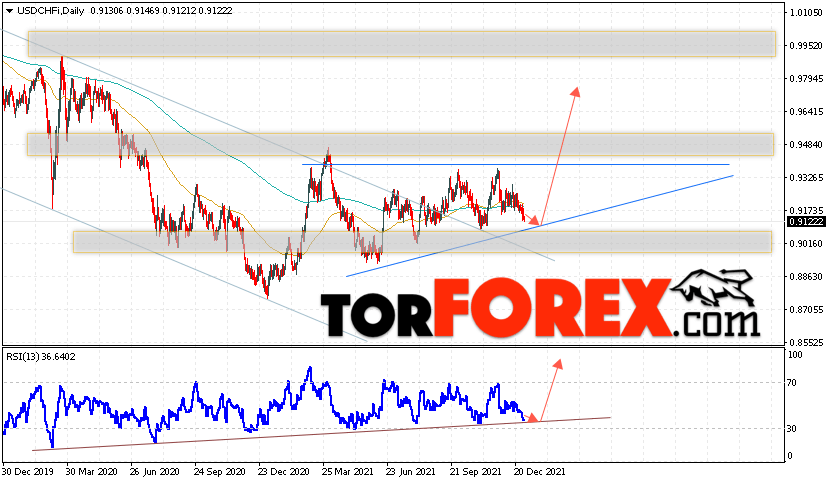
Task: Click the 26 Jun 2020 date label
Action: (x=155, y=471)
